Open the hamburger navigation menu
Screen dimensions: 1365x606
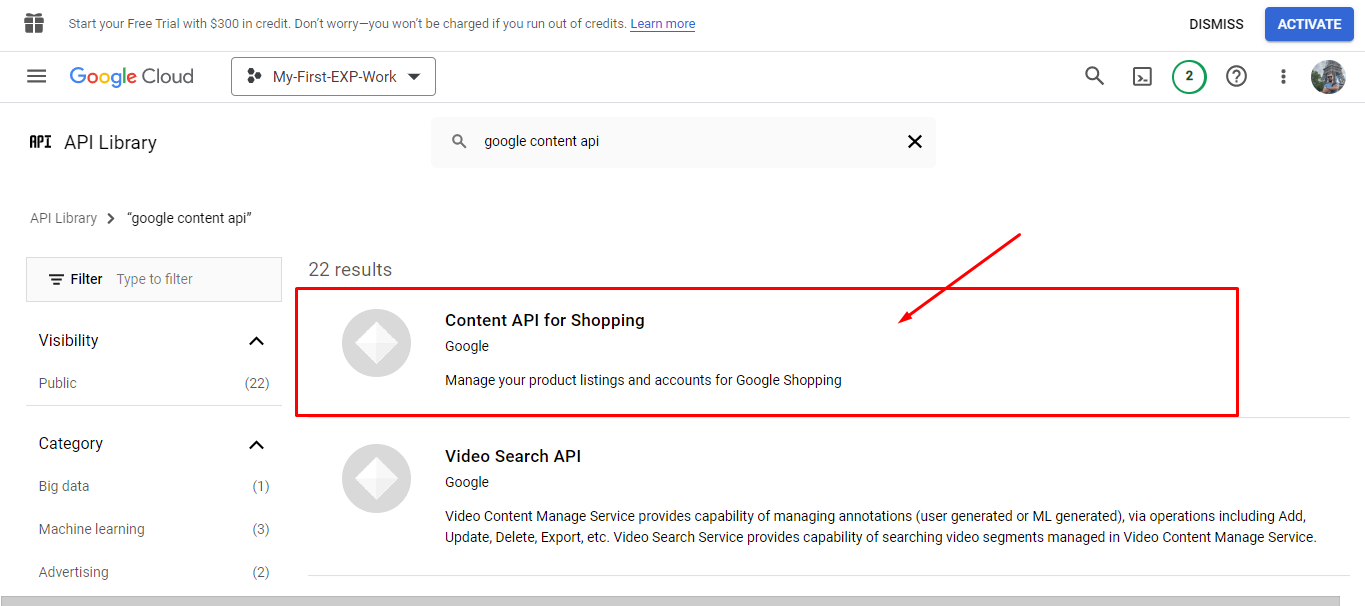[37, 76]
